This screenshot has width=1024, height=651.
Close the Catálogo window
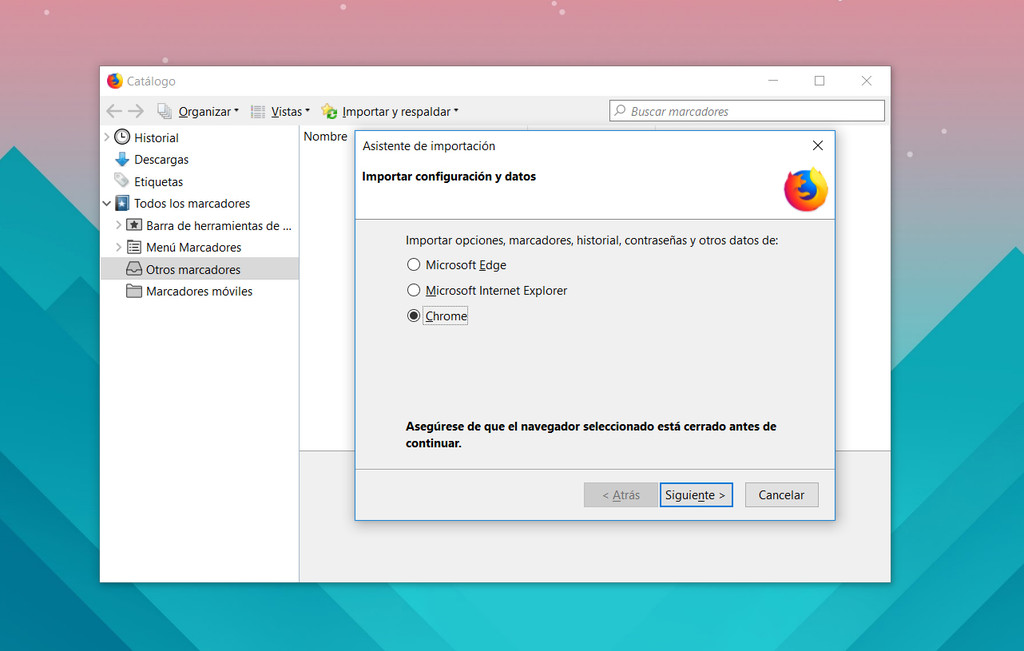tap(867, 80)
